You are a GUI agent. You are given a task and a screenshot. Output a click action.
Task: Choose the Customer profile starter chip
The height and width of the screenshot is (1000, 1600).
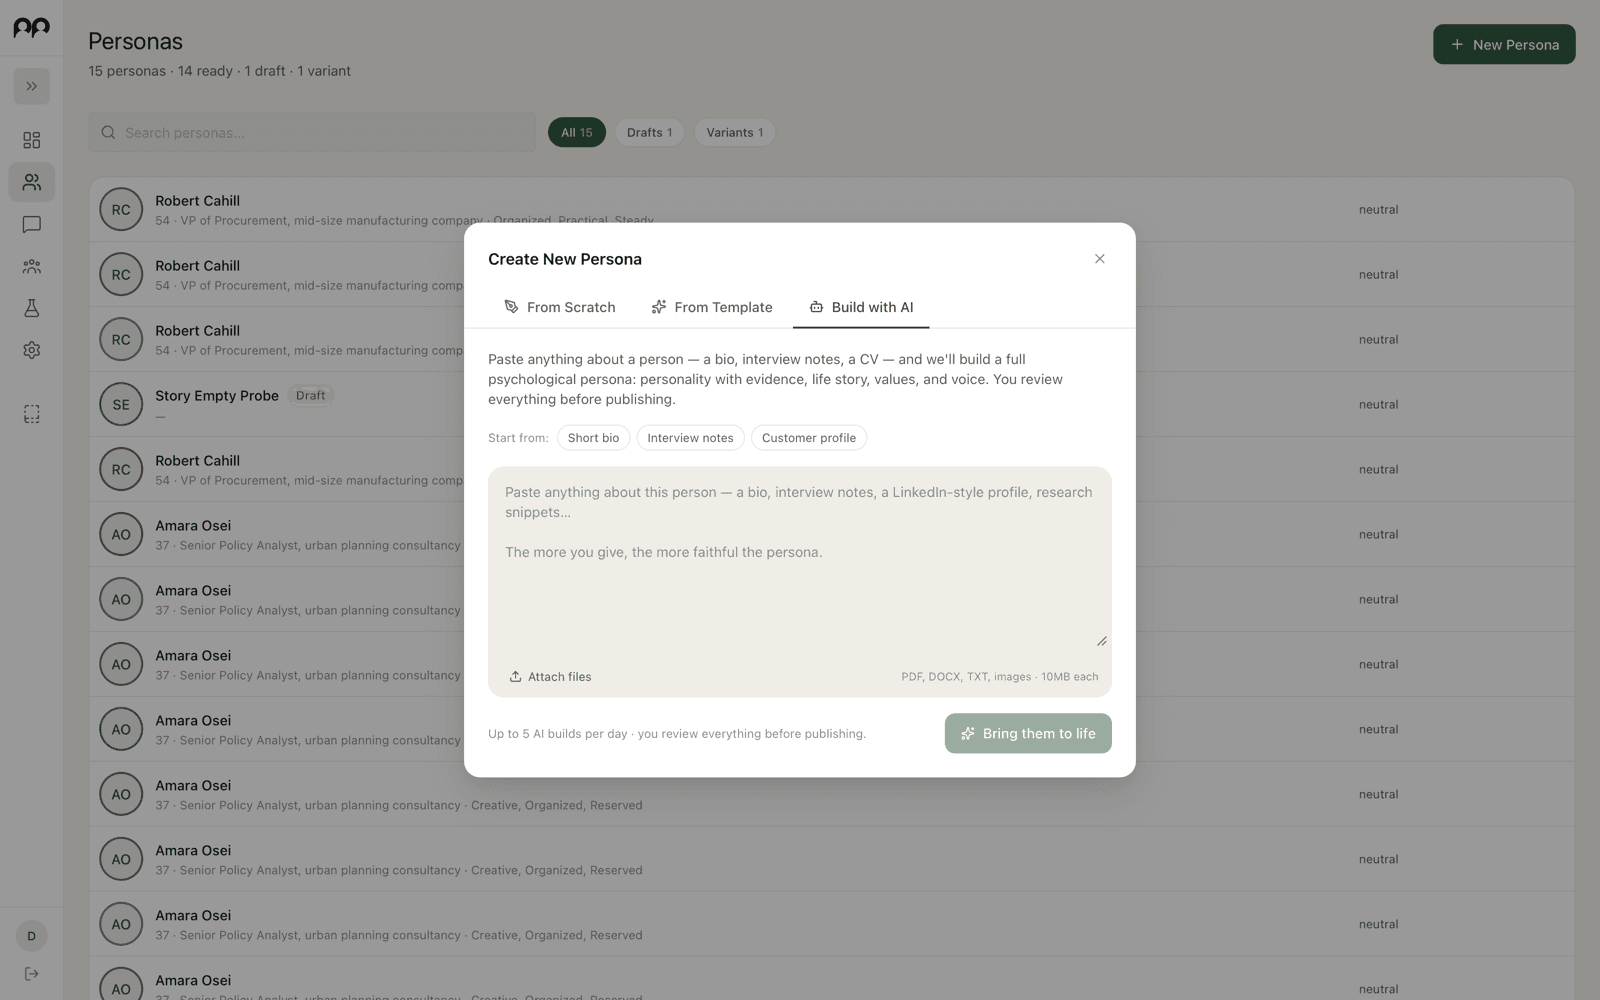tap(809, 438)
